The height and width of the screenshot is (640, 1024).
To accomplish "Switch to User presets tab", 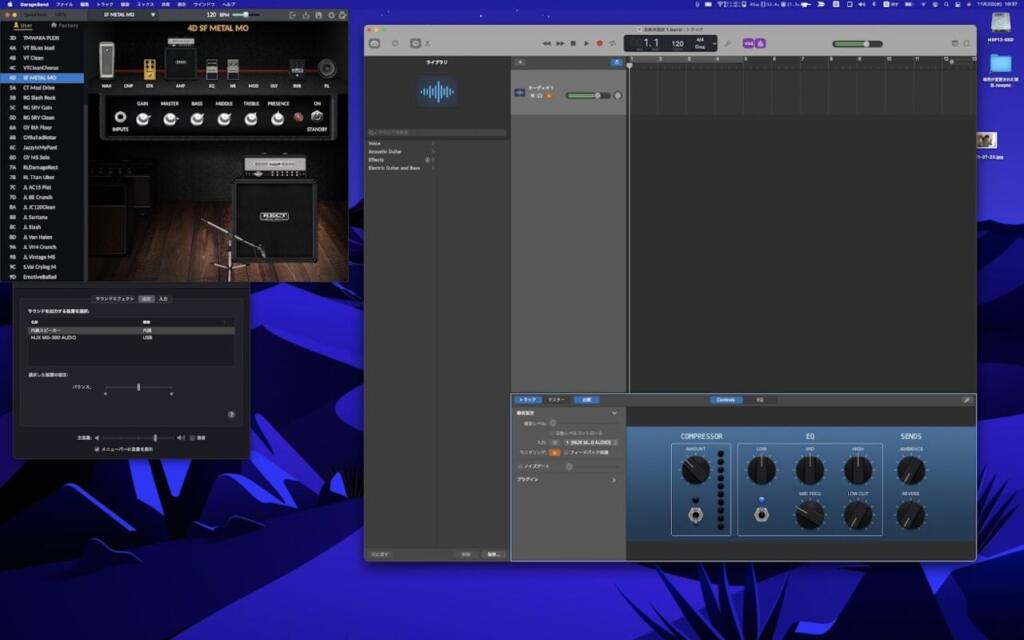I will (22, 25).
